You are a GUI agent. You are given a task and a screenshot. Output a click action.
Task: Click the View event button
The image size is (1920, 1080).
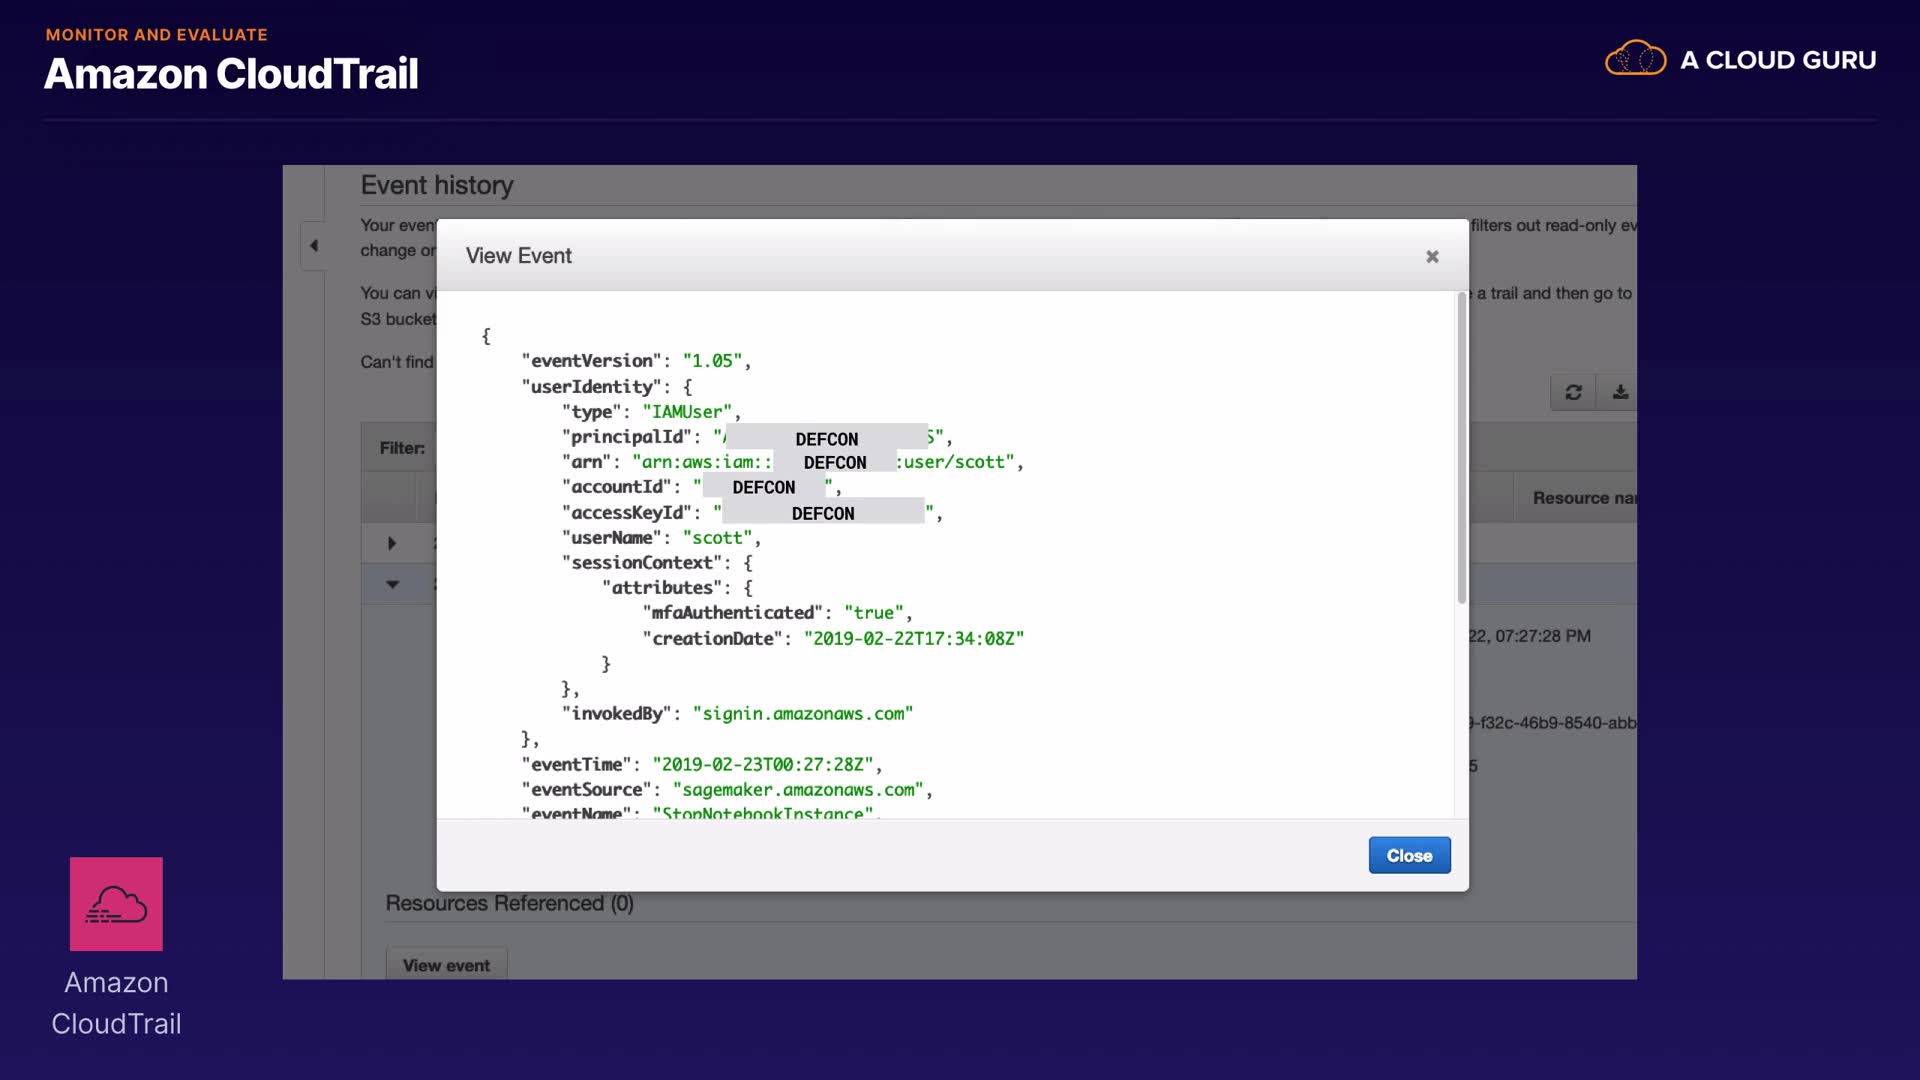point(446,965)
